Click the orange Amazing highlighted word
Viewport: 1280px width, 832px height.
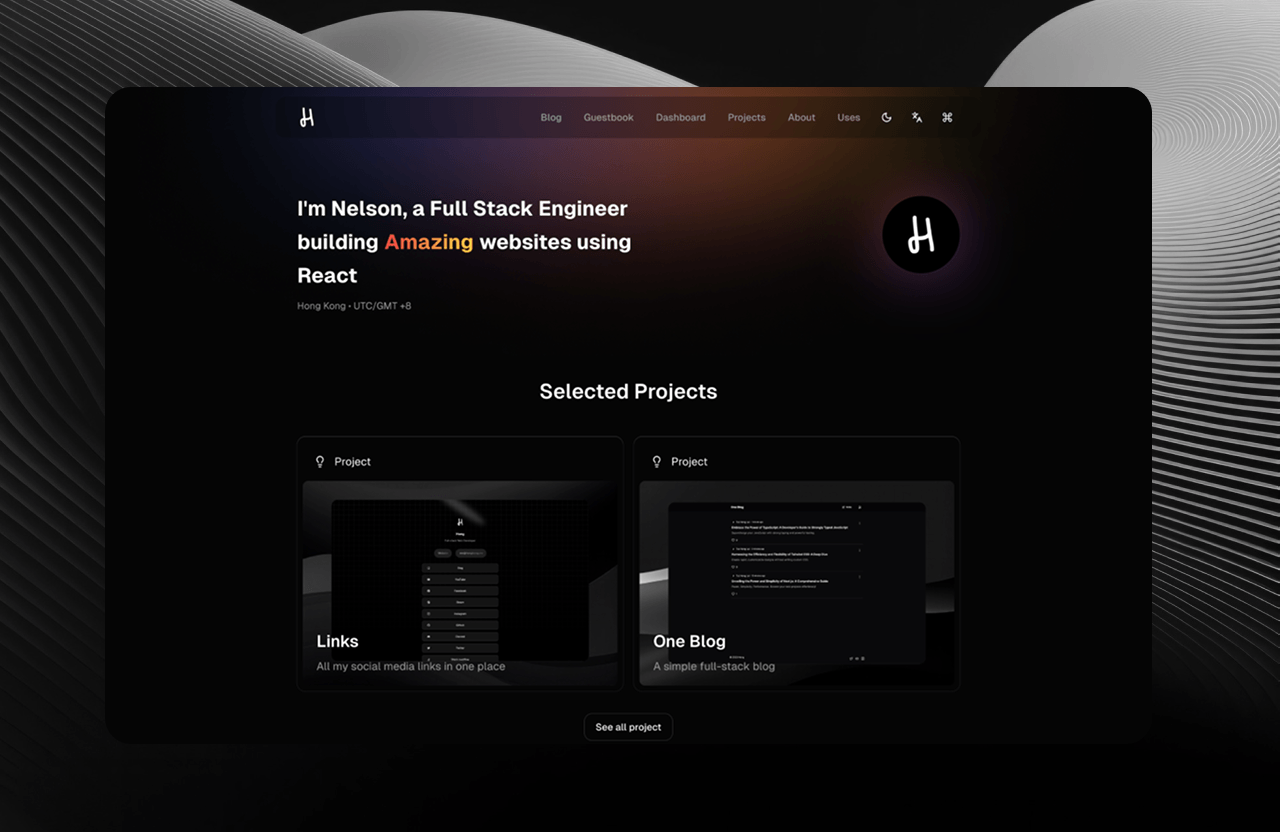(x=428, y=242)
